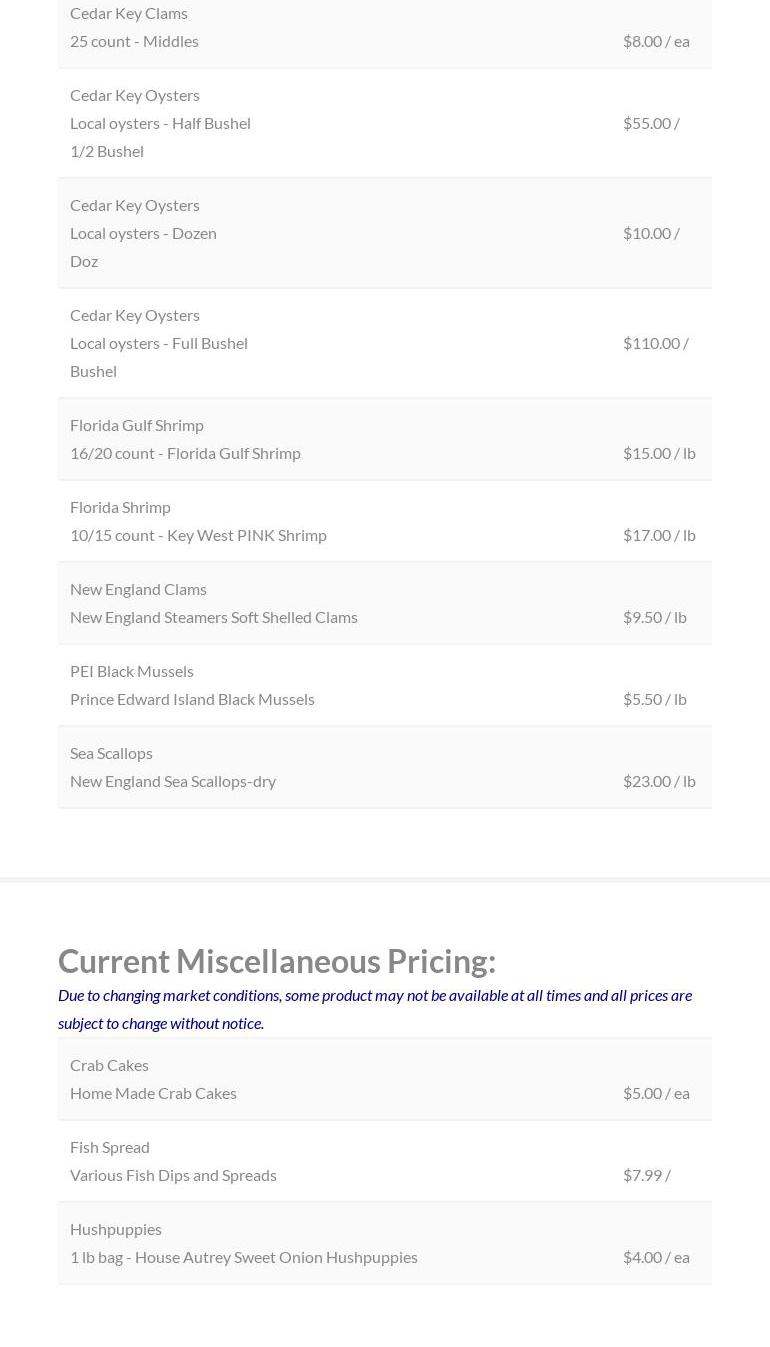Click House Autrey Sweet Onion Hushpuppies entry
Screen dimensions: 770x1347
[x=243, y=1257]
